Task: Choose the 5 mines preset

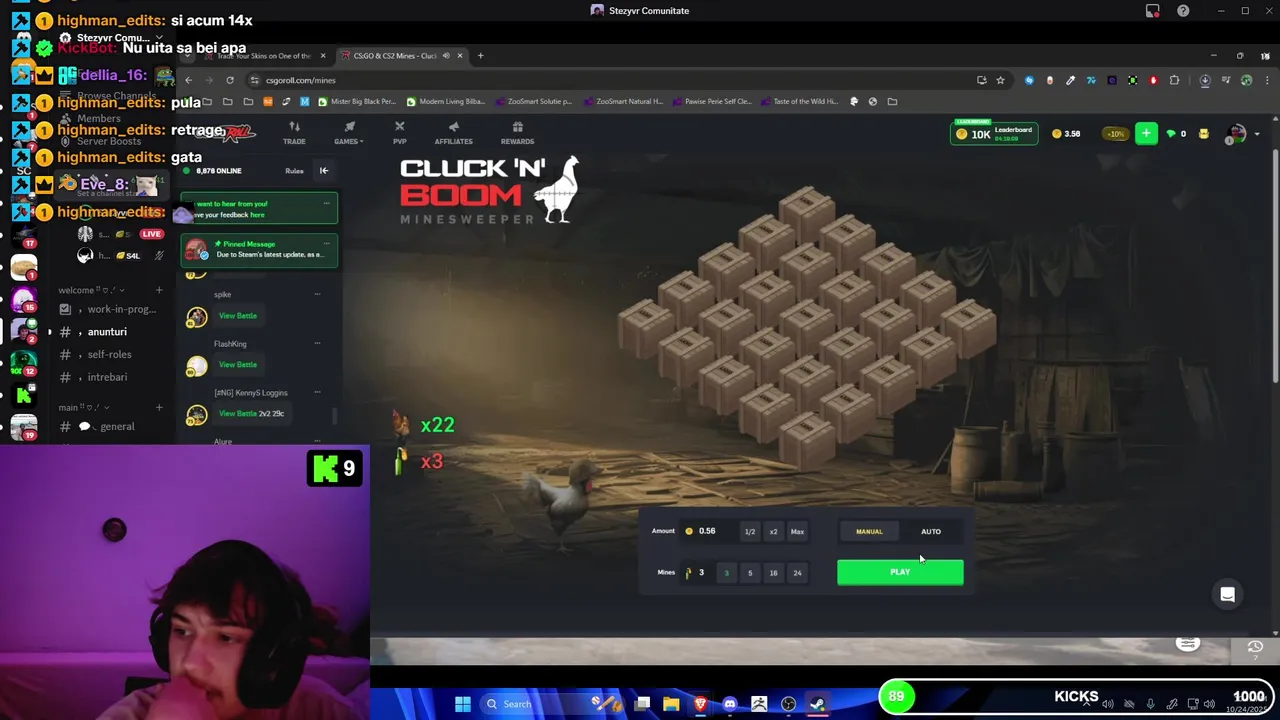Action: click(749, 573)
